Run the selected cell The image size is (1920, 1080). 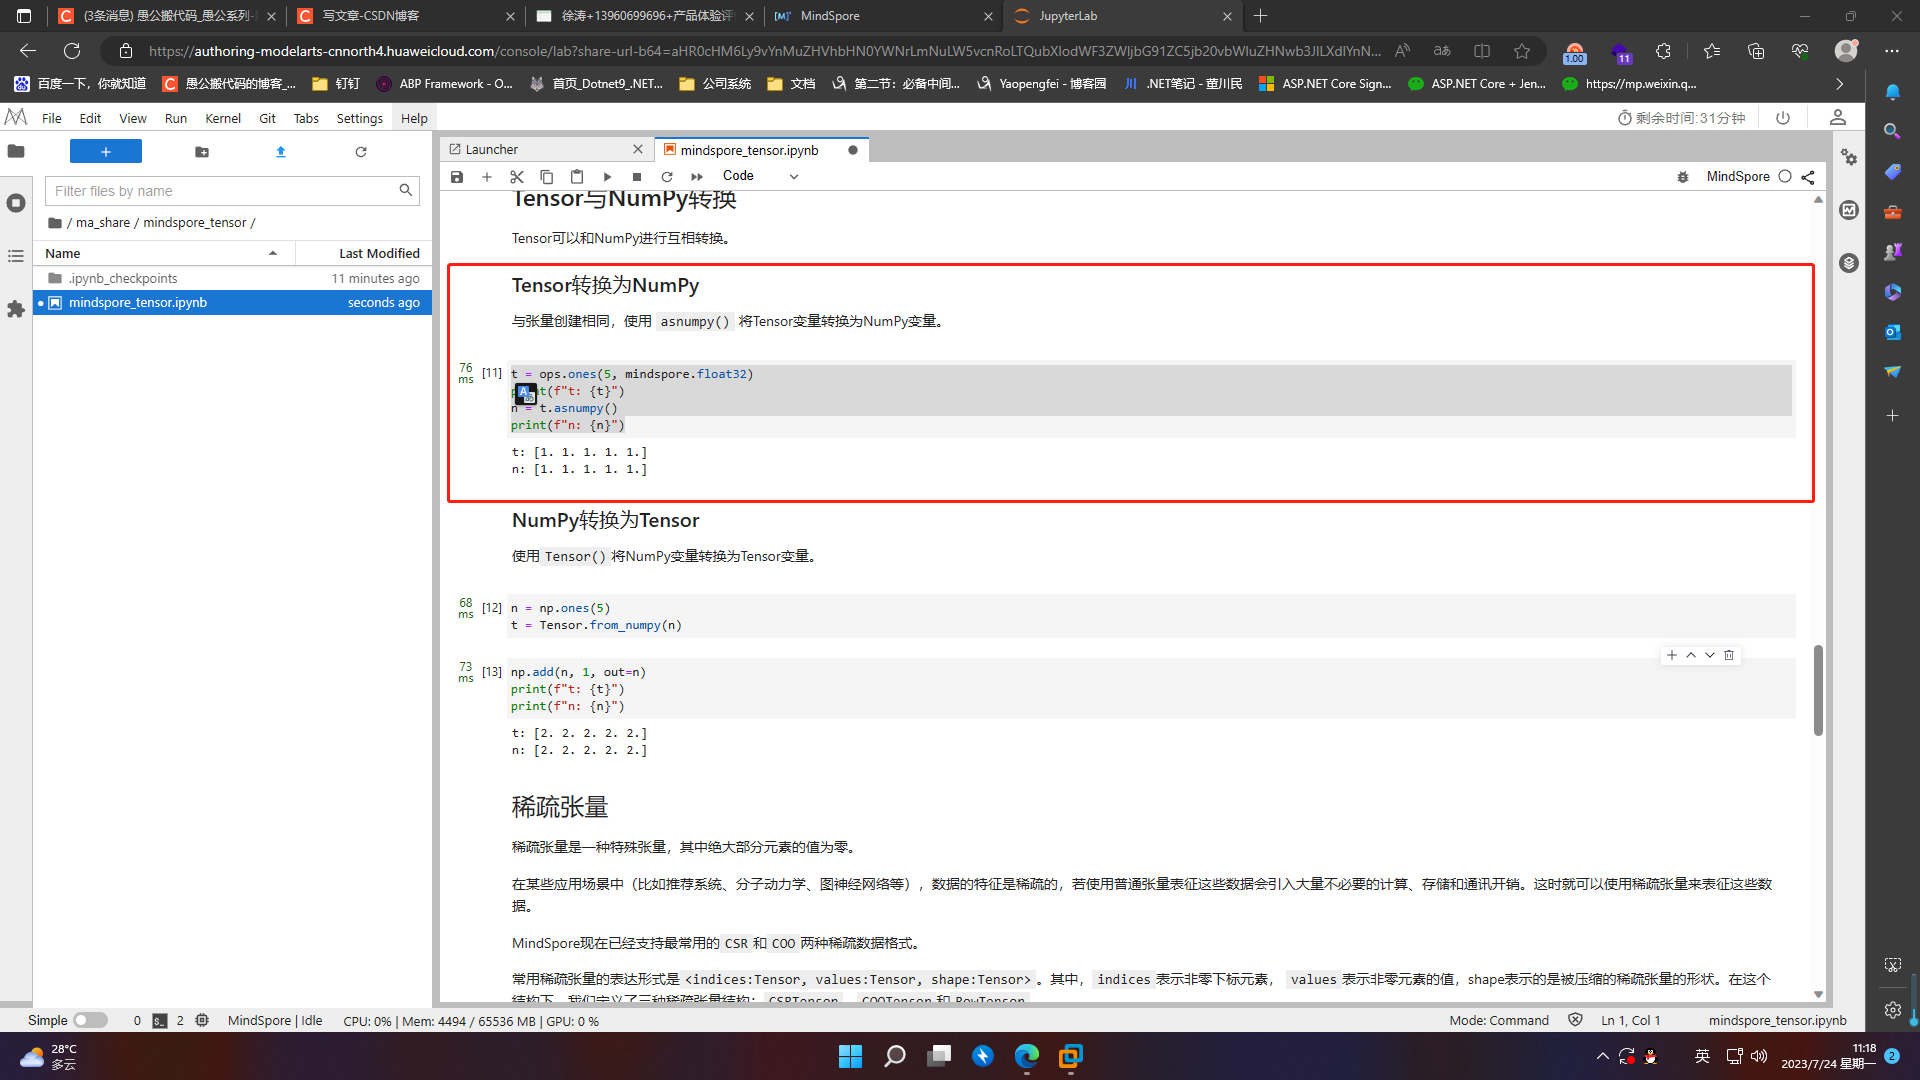point(607,177)
